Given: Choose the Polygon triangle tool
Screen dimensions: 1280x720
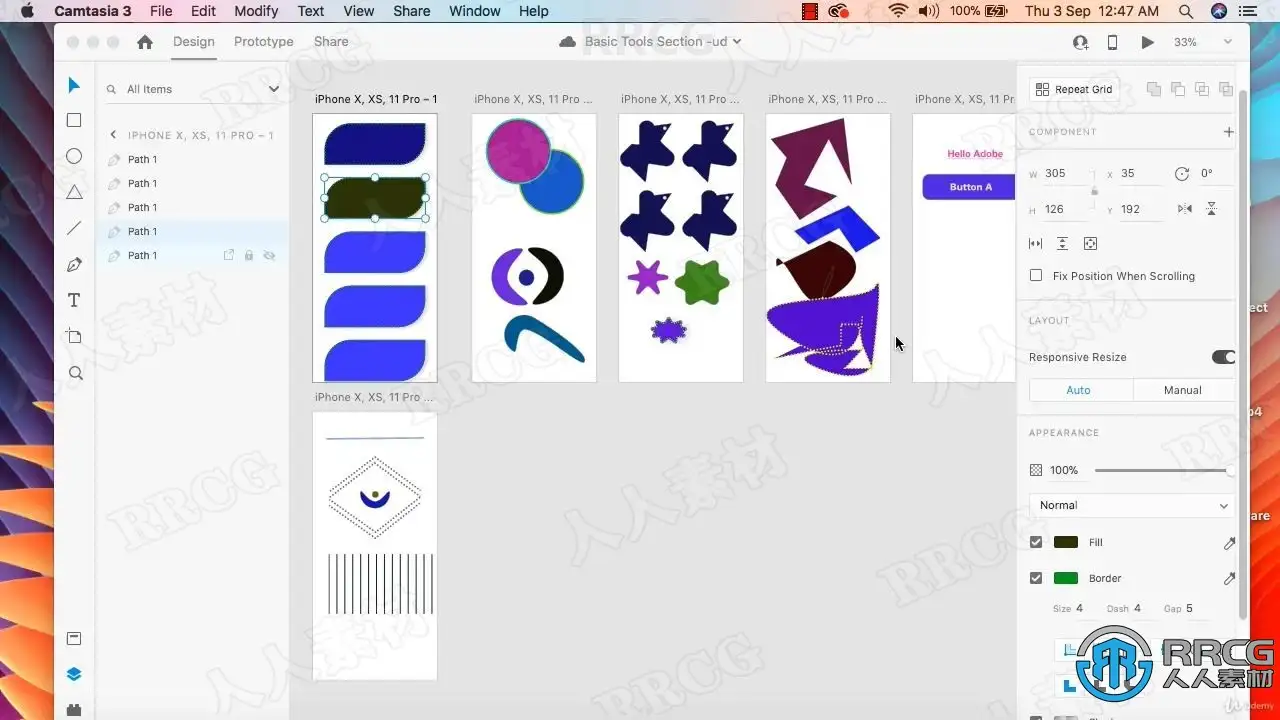Looking at the screenshot, I should click(x=74, y=192).
